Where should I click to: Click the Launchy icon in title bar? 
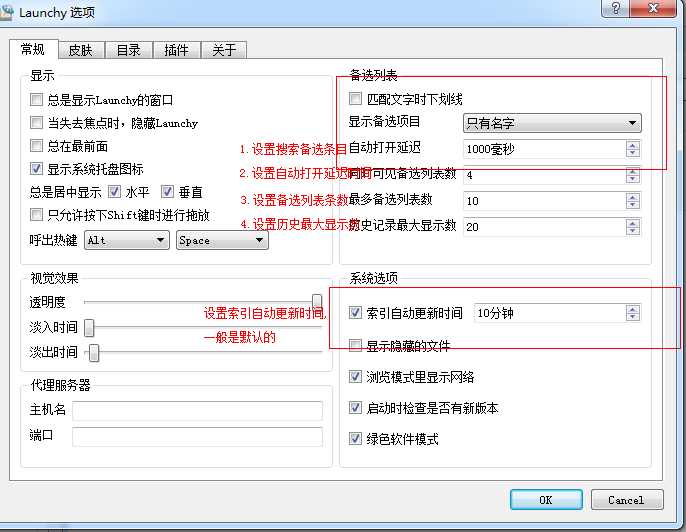pyautogui.click(x=6, y=12)
